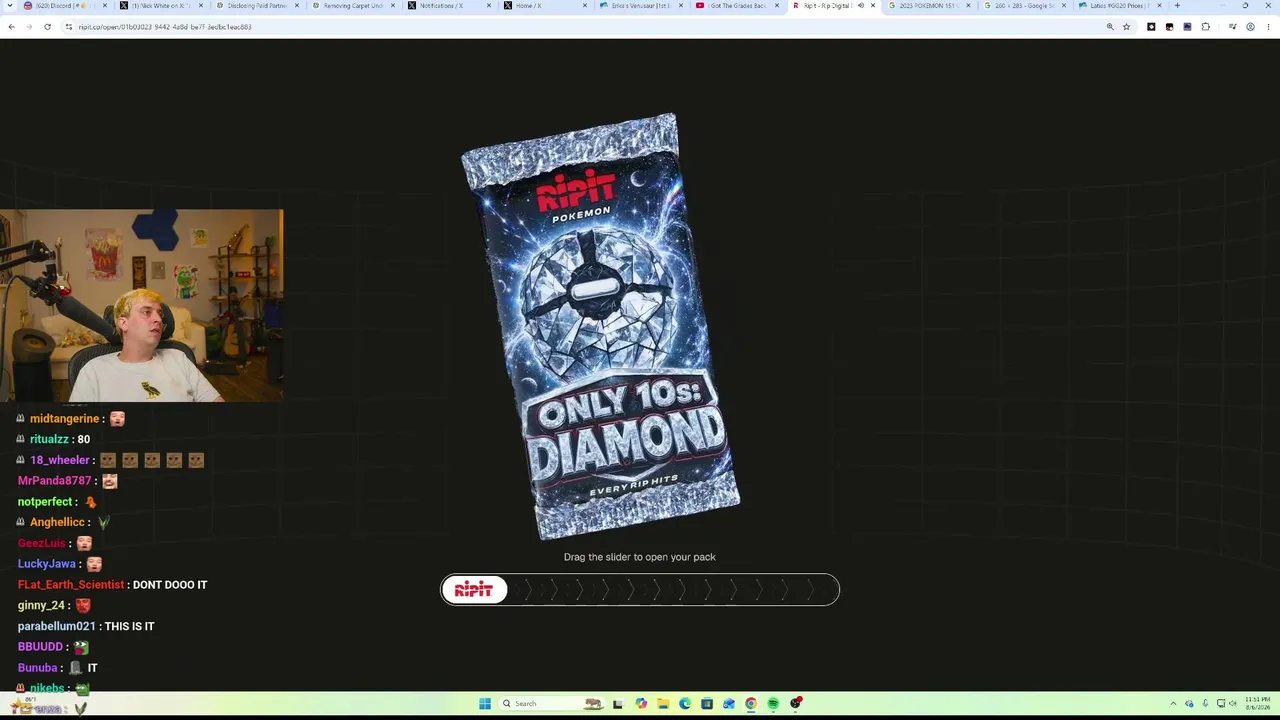The height and width of the screenshot is (720, 1280).
Task: Click the streamer webcam overlay
Action: (142, 305)
